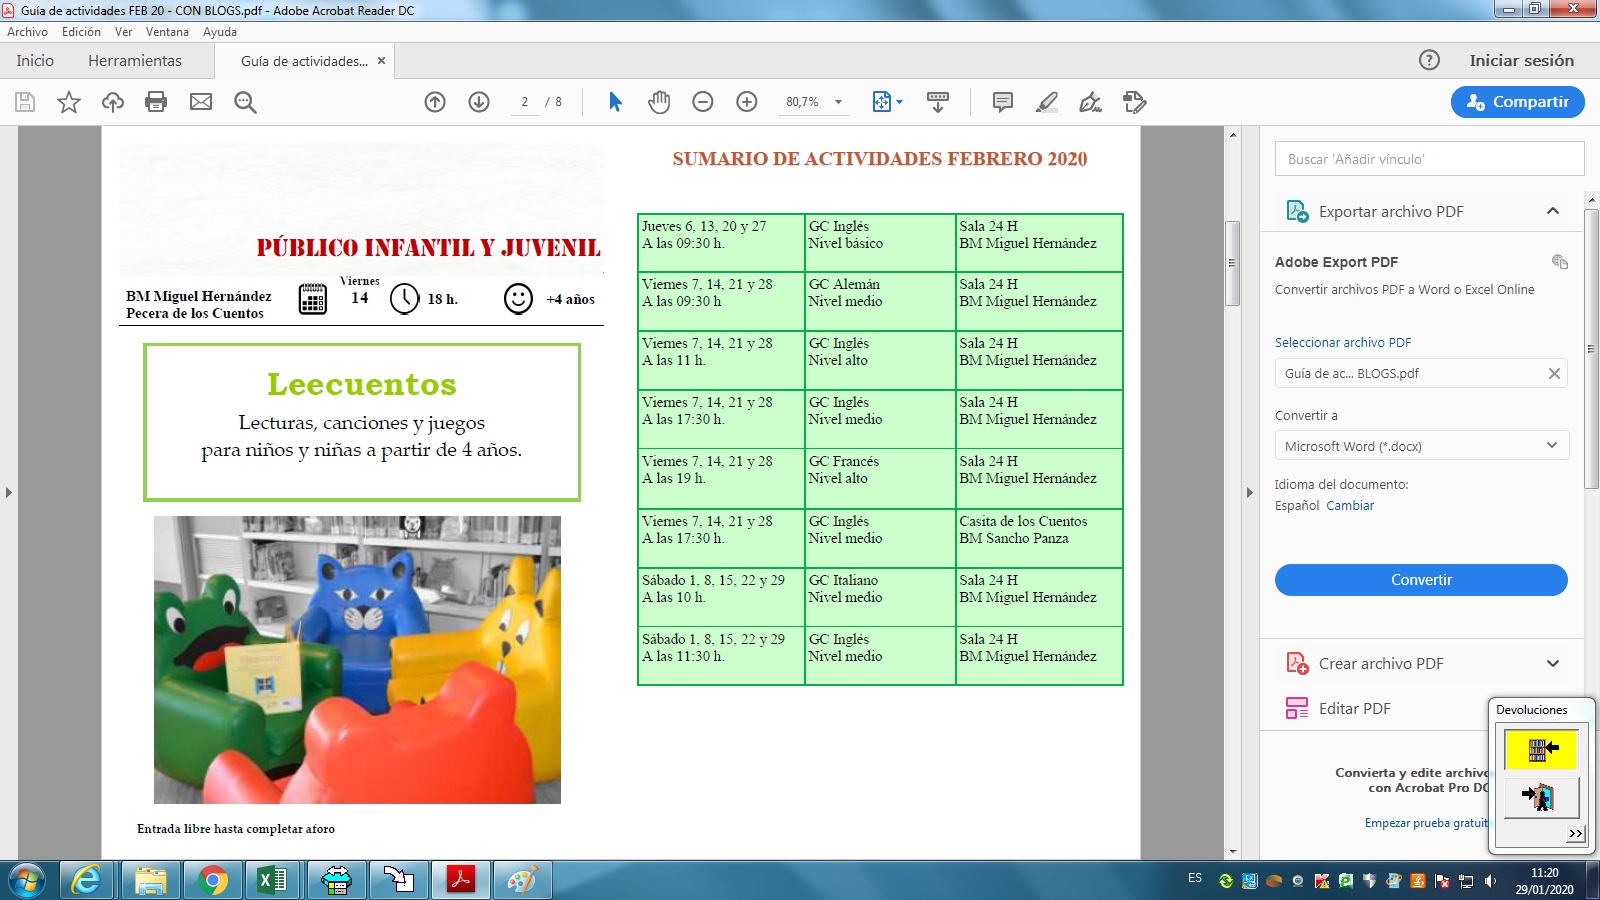This screenshot has height=900, width=1600.
Task: Go to previous page arrow
Action: pyautogui.click(x=435, y=102)
